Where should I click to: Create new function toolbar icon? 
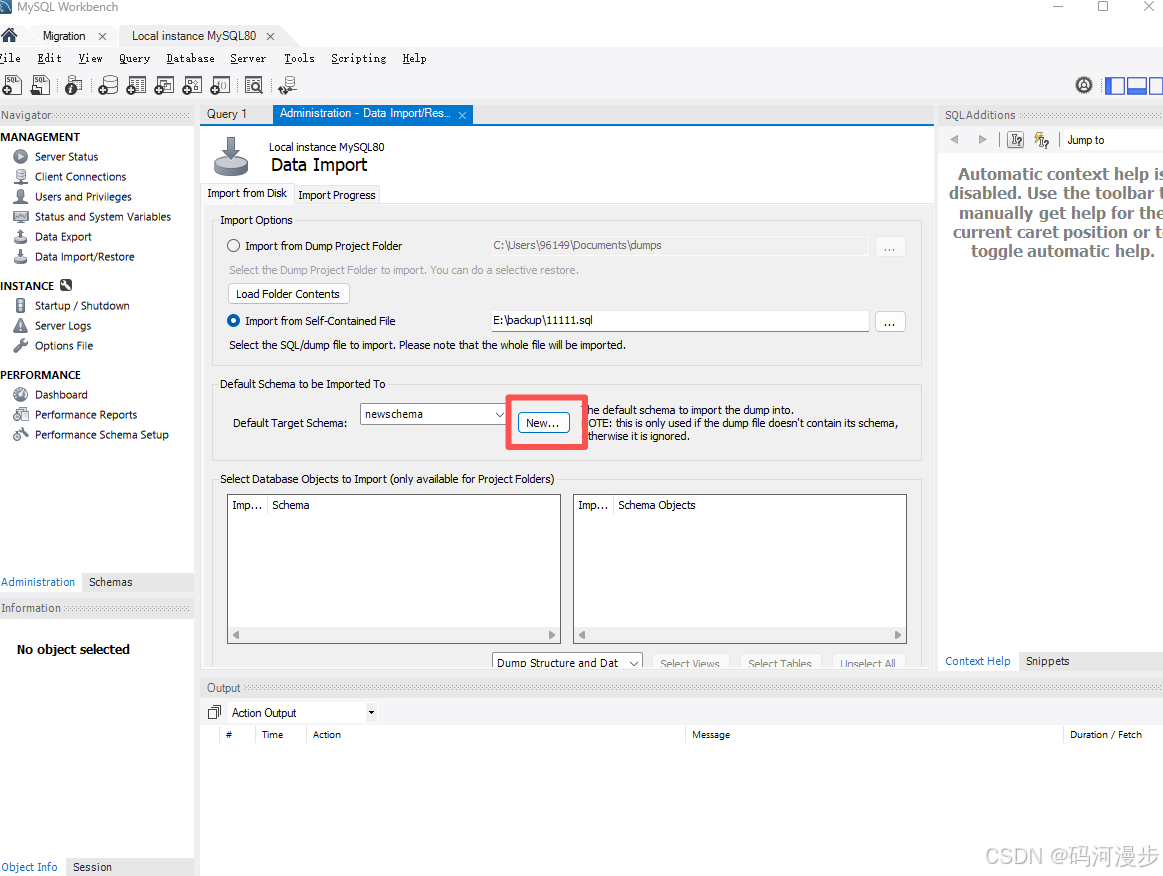click(220, 85)
